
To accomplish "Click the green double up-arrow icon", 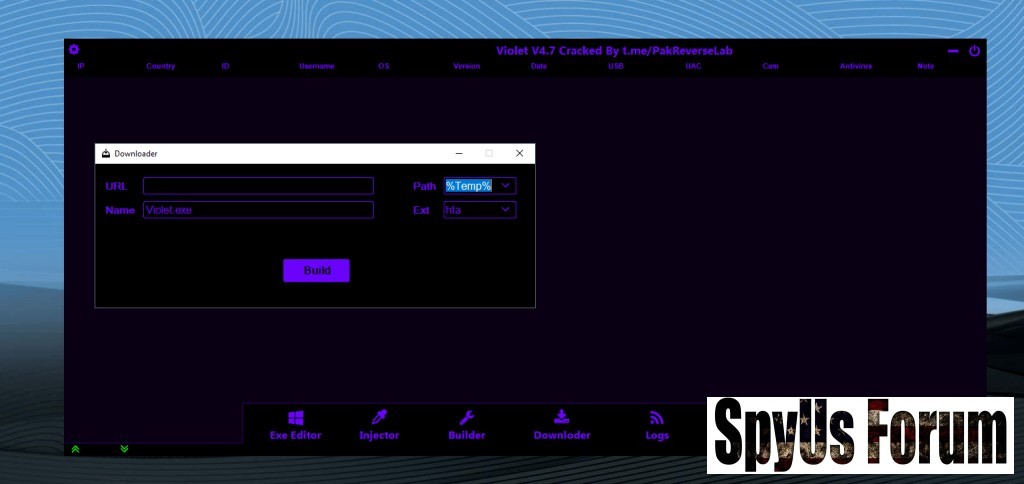I will click(75, 449).
